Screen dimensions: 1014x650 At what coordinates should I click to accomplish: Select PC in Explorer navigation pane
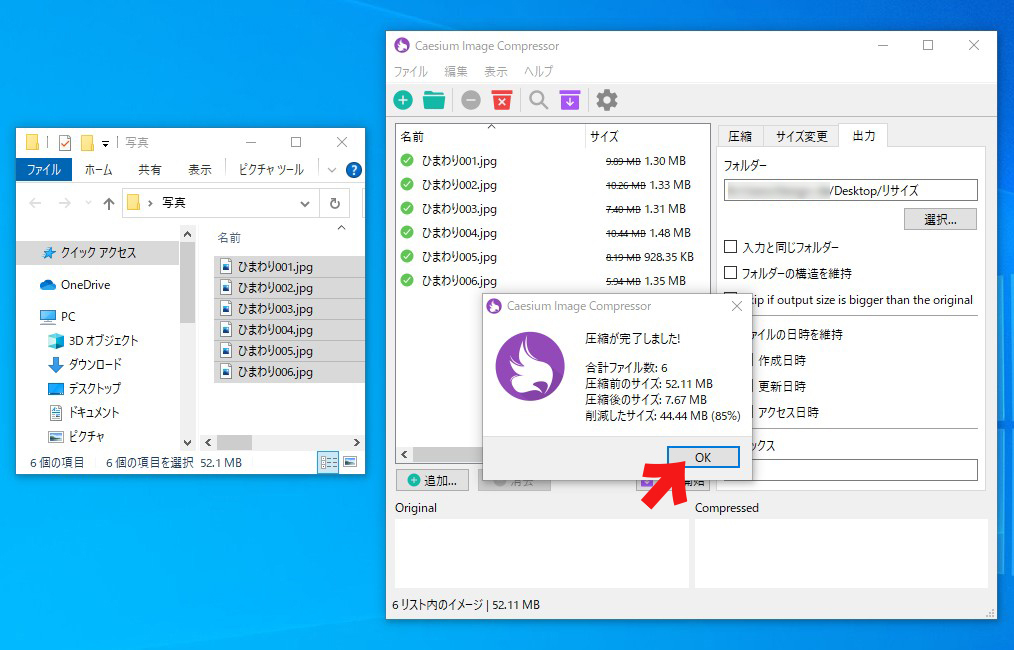(x=58, y=316)
